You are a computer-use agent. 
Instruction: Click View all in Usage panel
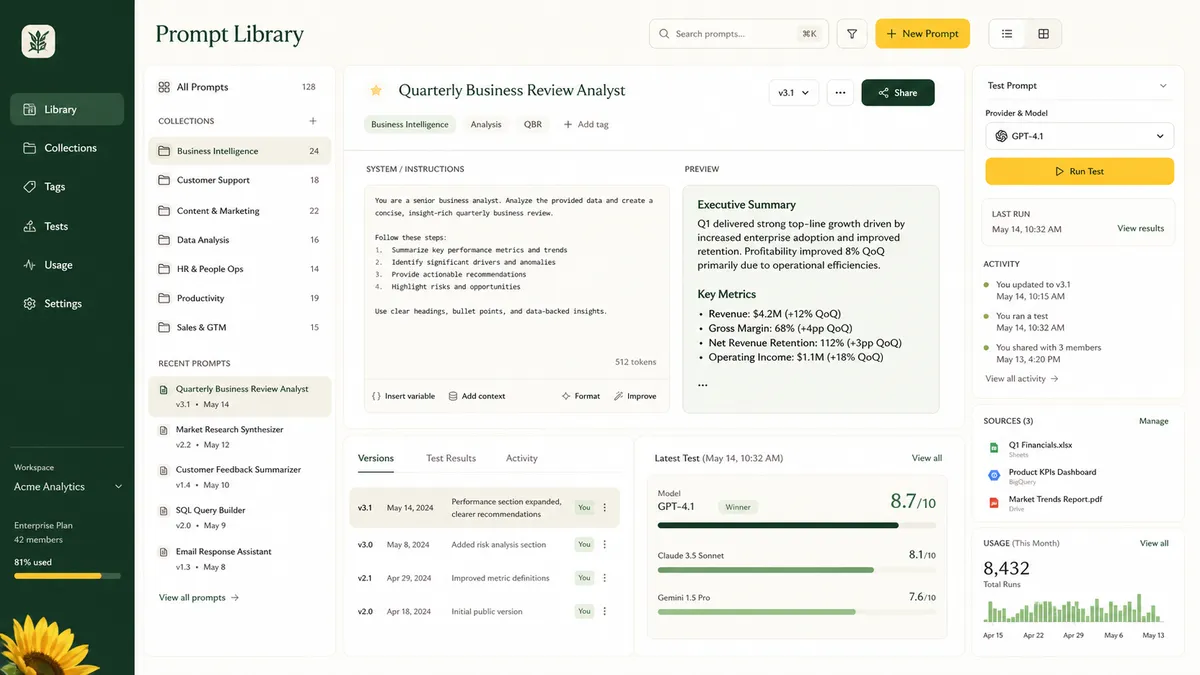pyautogui.click(x=1154, y=543)
